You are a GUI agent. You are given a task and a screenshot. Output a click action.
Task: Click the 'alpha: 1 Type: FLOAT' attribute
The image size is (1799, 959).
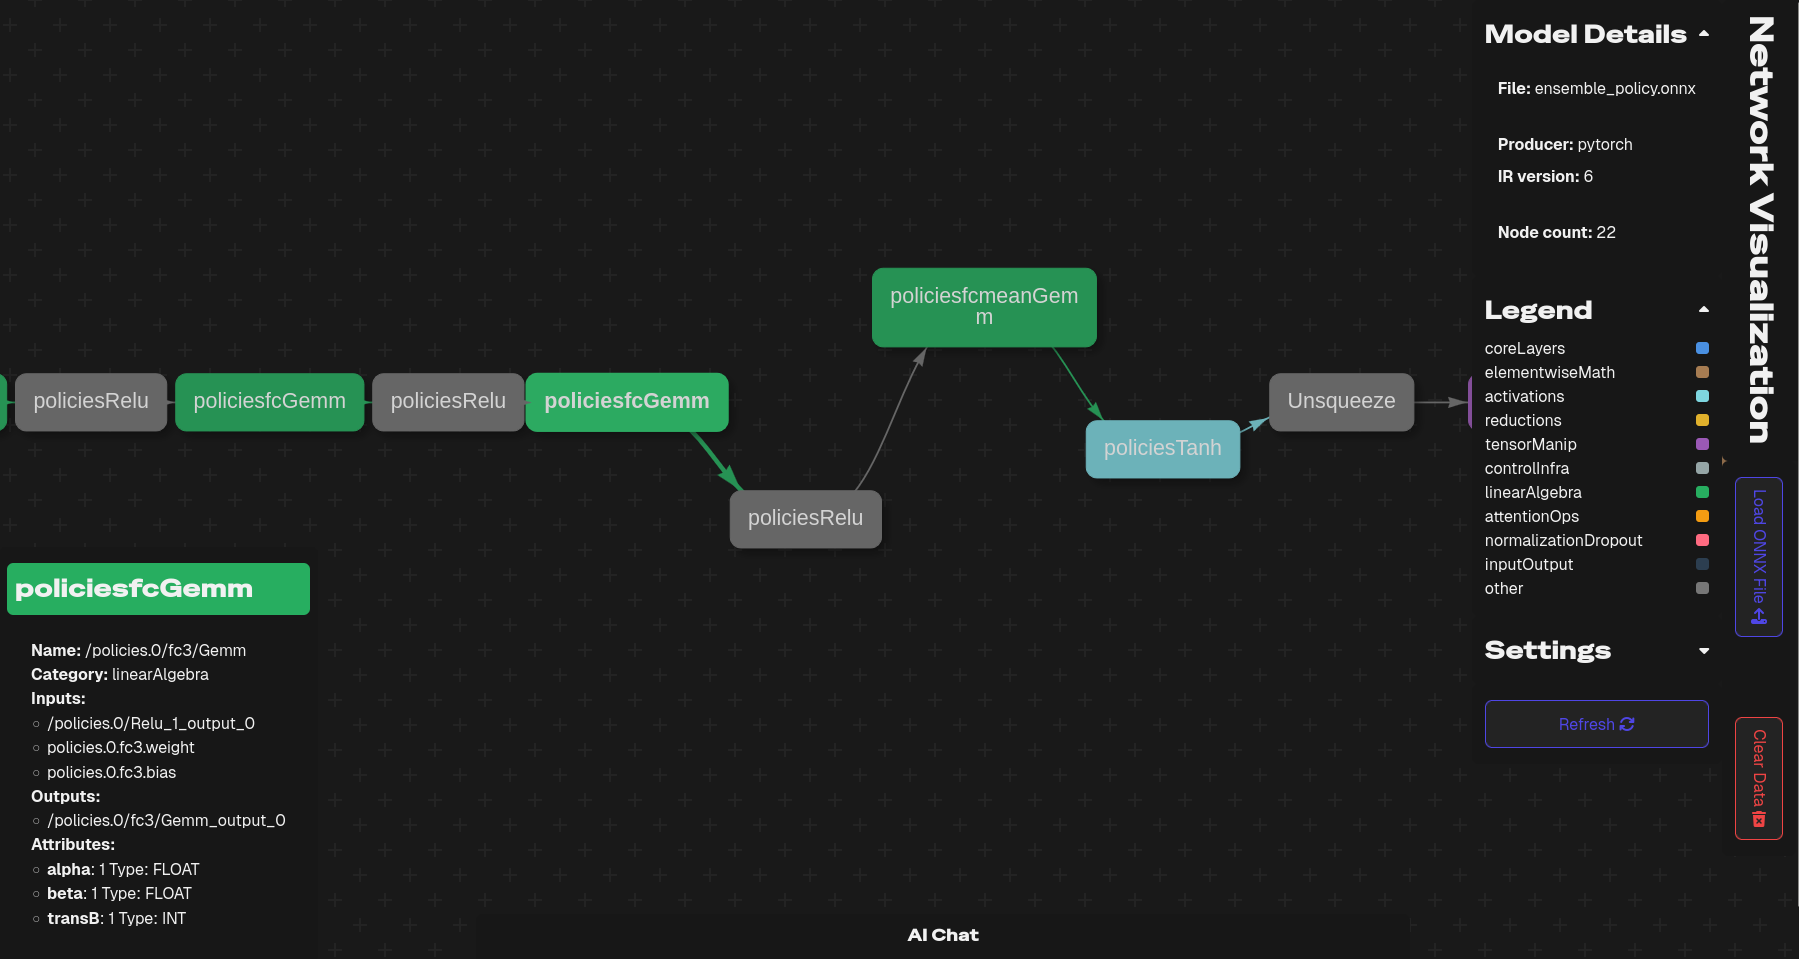(x=123, y=869)
